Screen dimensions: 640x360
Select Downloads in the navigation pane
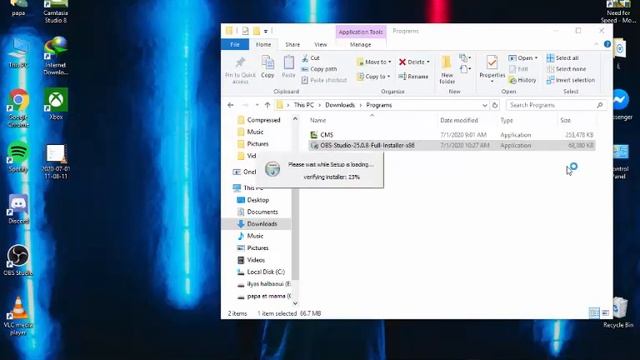coord(262,224)
